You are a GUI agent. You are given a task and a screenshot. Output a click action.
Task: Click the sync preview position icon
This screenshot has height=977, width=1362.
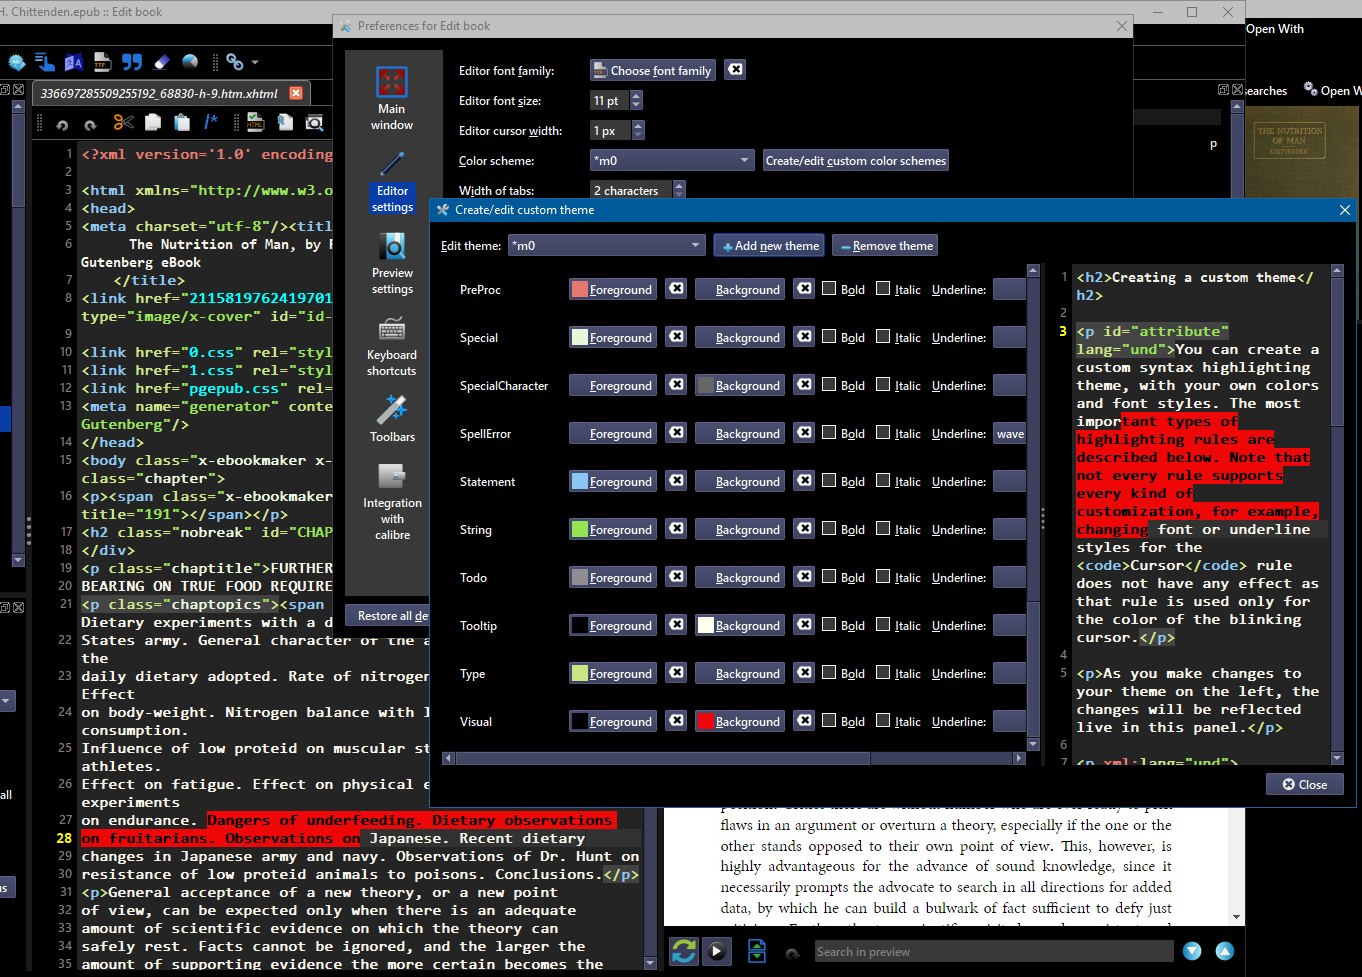(757, 951)
